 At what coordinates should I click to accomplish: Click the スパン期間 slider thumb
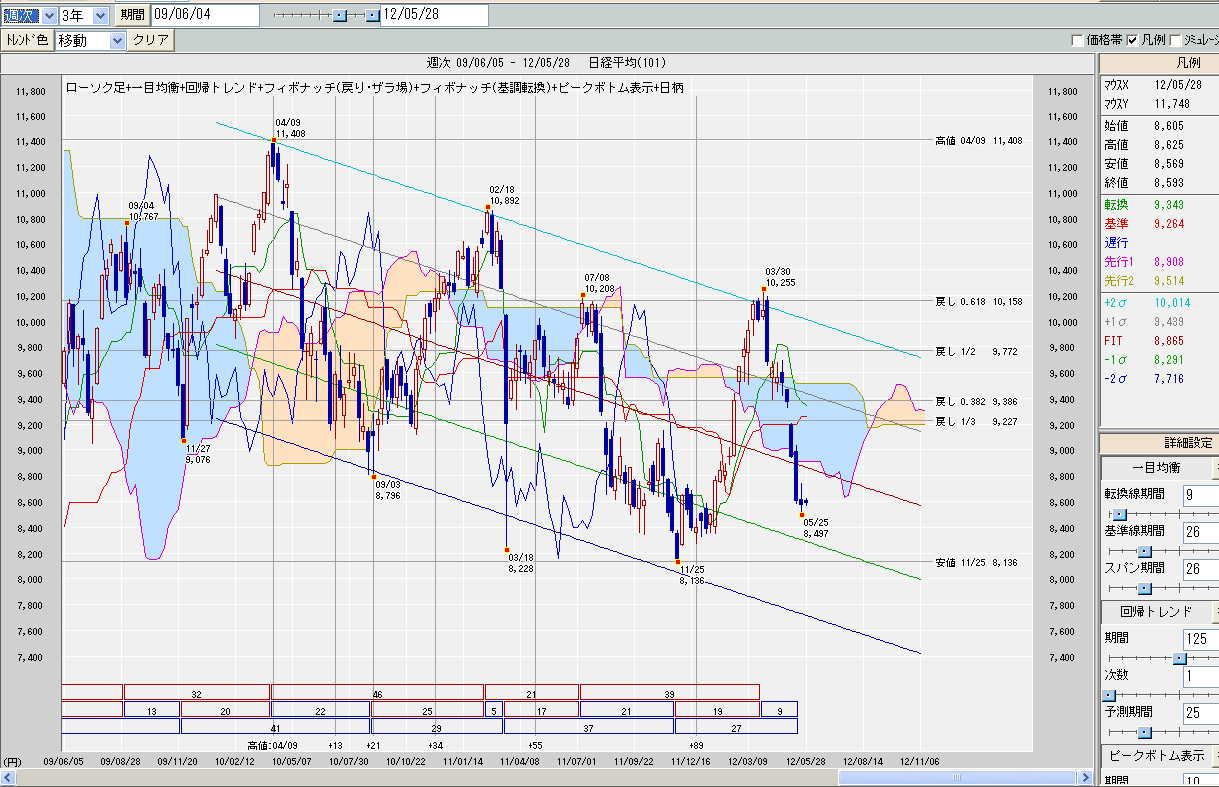[1145, 588]
